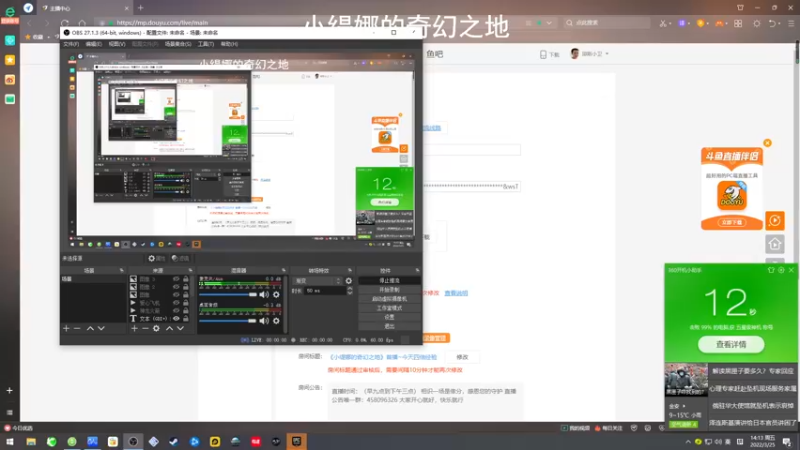
Task: Click orange play icon on page right edge
Action: coord(775,220)
